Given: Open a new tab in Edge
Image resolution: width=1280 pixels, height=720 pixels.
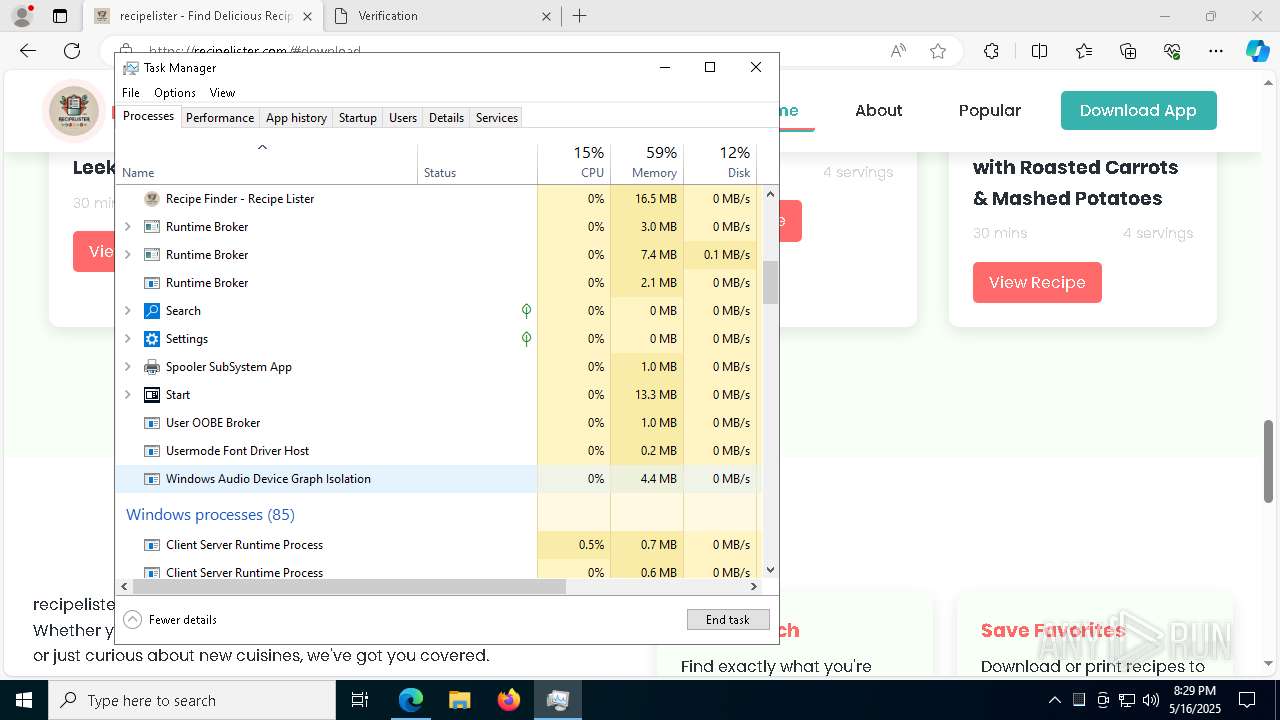Looking at the screenshot, I should point(580,16).
